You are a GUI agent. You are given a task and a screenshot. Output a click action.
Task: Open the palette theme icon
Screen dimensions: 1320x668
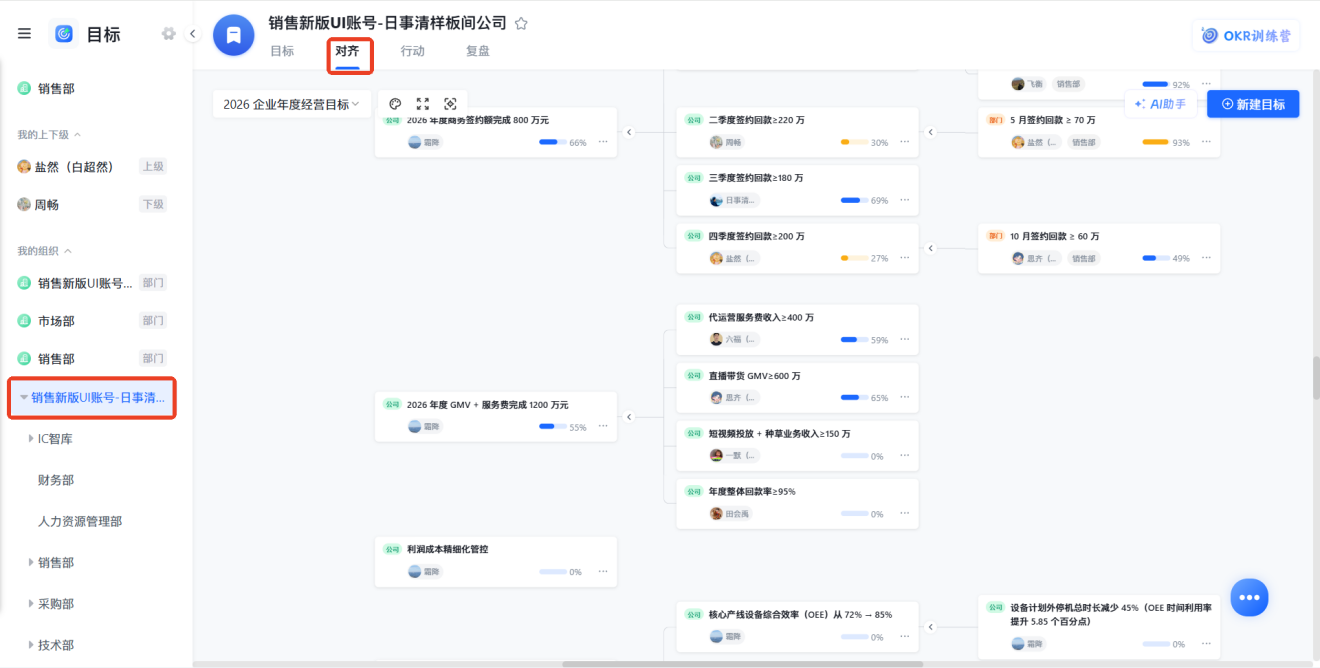tap(395, 104)
